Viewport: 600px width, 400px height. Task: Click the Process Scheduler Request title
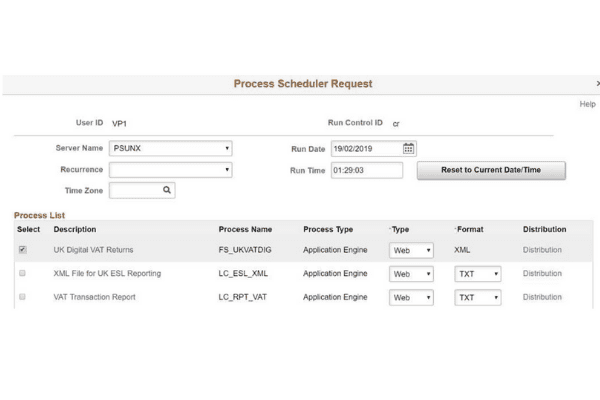point(303,83)
